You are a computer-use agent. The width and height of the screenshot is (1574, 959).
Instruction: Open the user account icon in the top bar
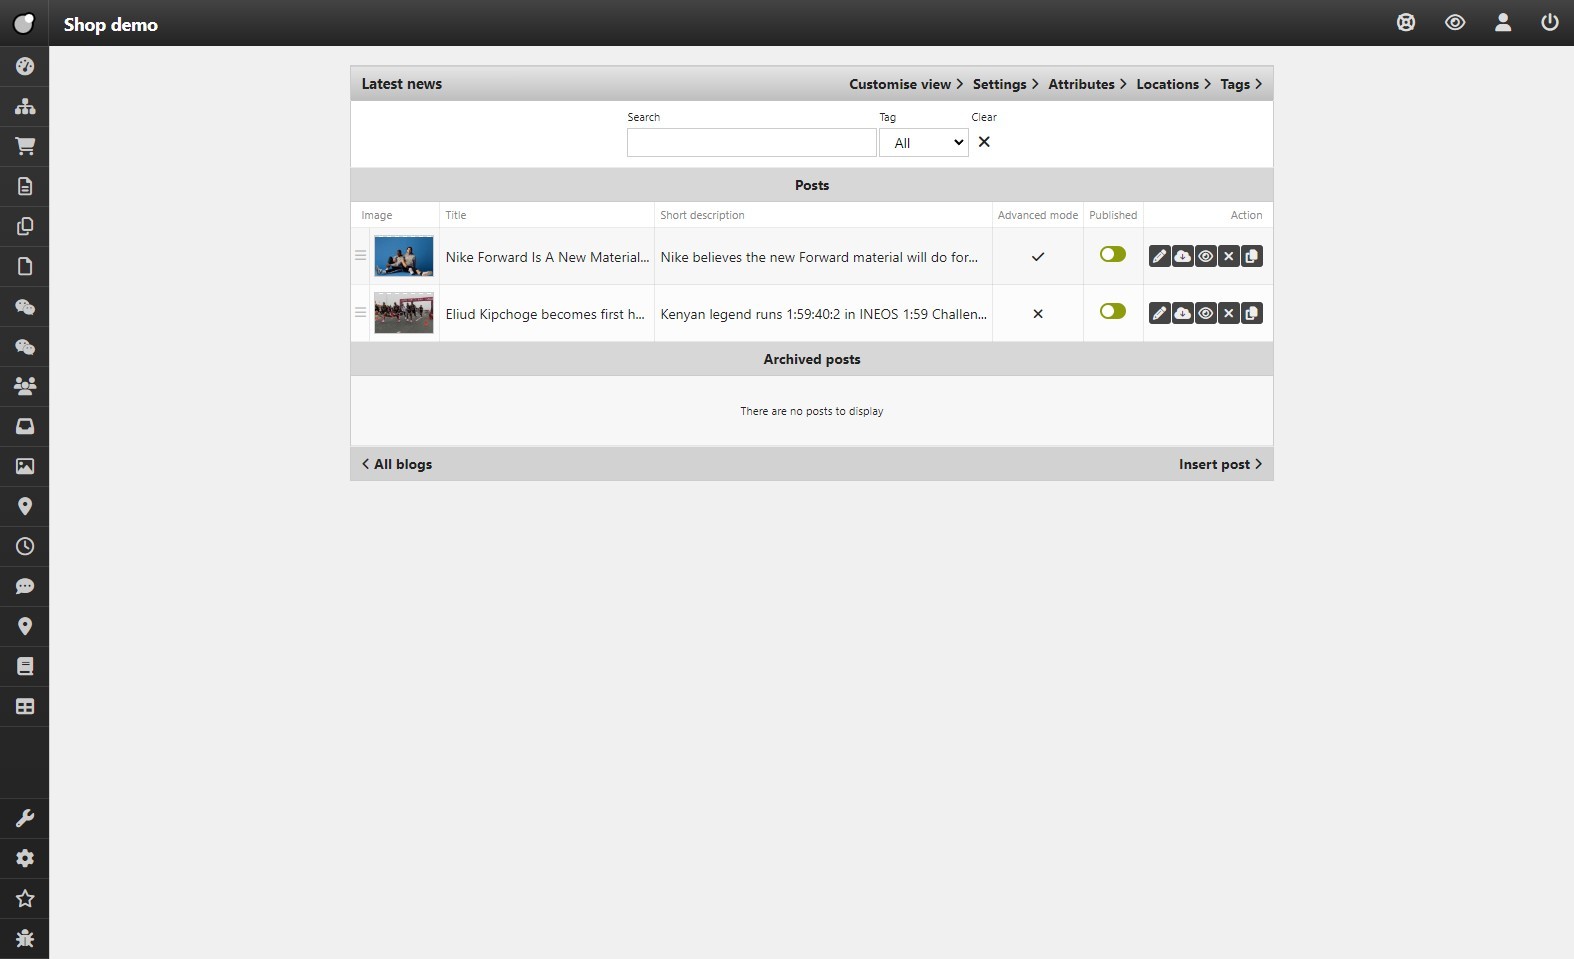(x=1502, y=23)
